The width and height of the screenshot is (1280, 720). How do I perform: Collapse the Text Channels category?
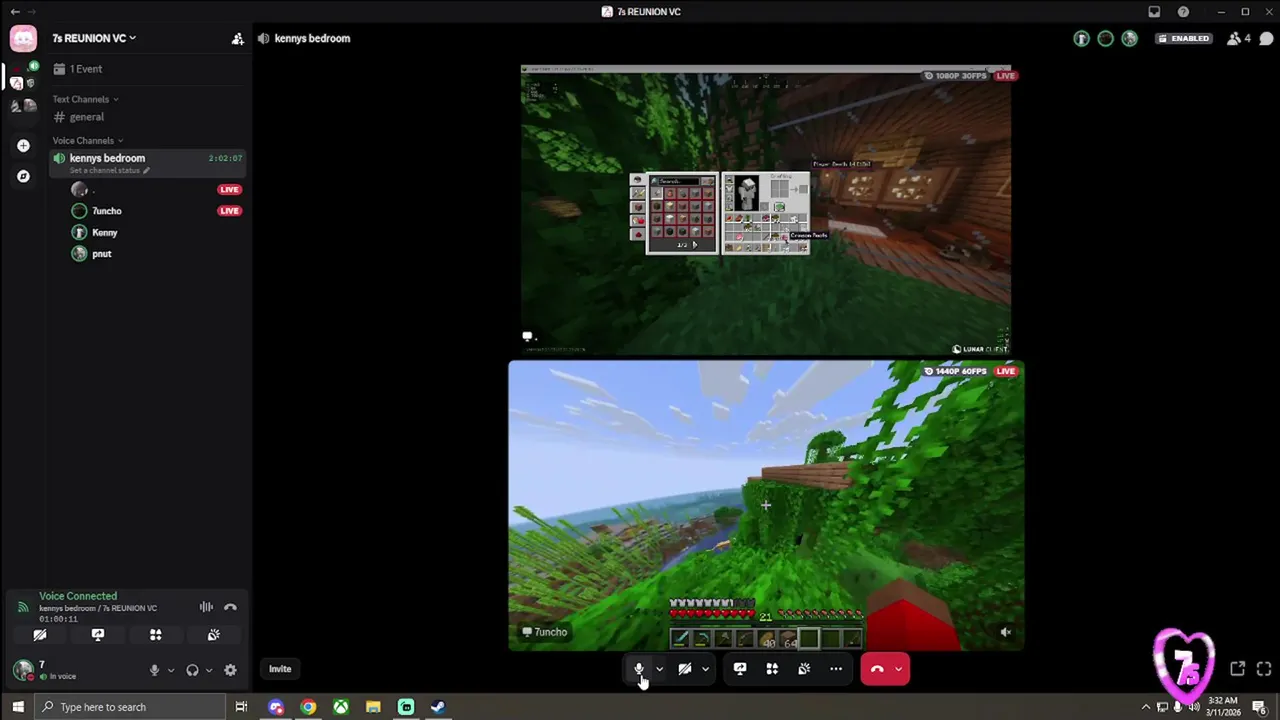tap(85, 99)
